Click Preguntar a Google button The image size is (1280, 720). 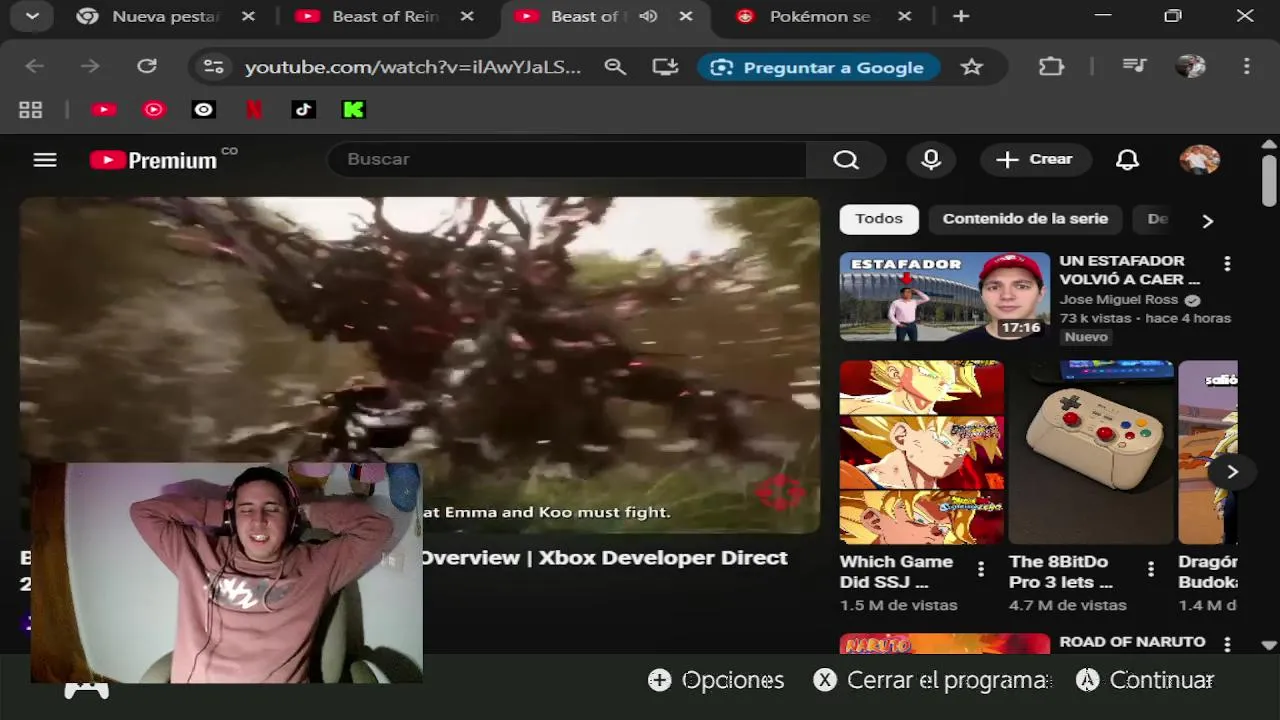click(818, 67)
